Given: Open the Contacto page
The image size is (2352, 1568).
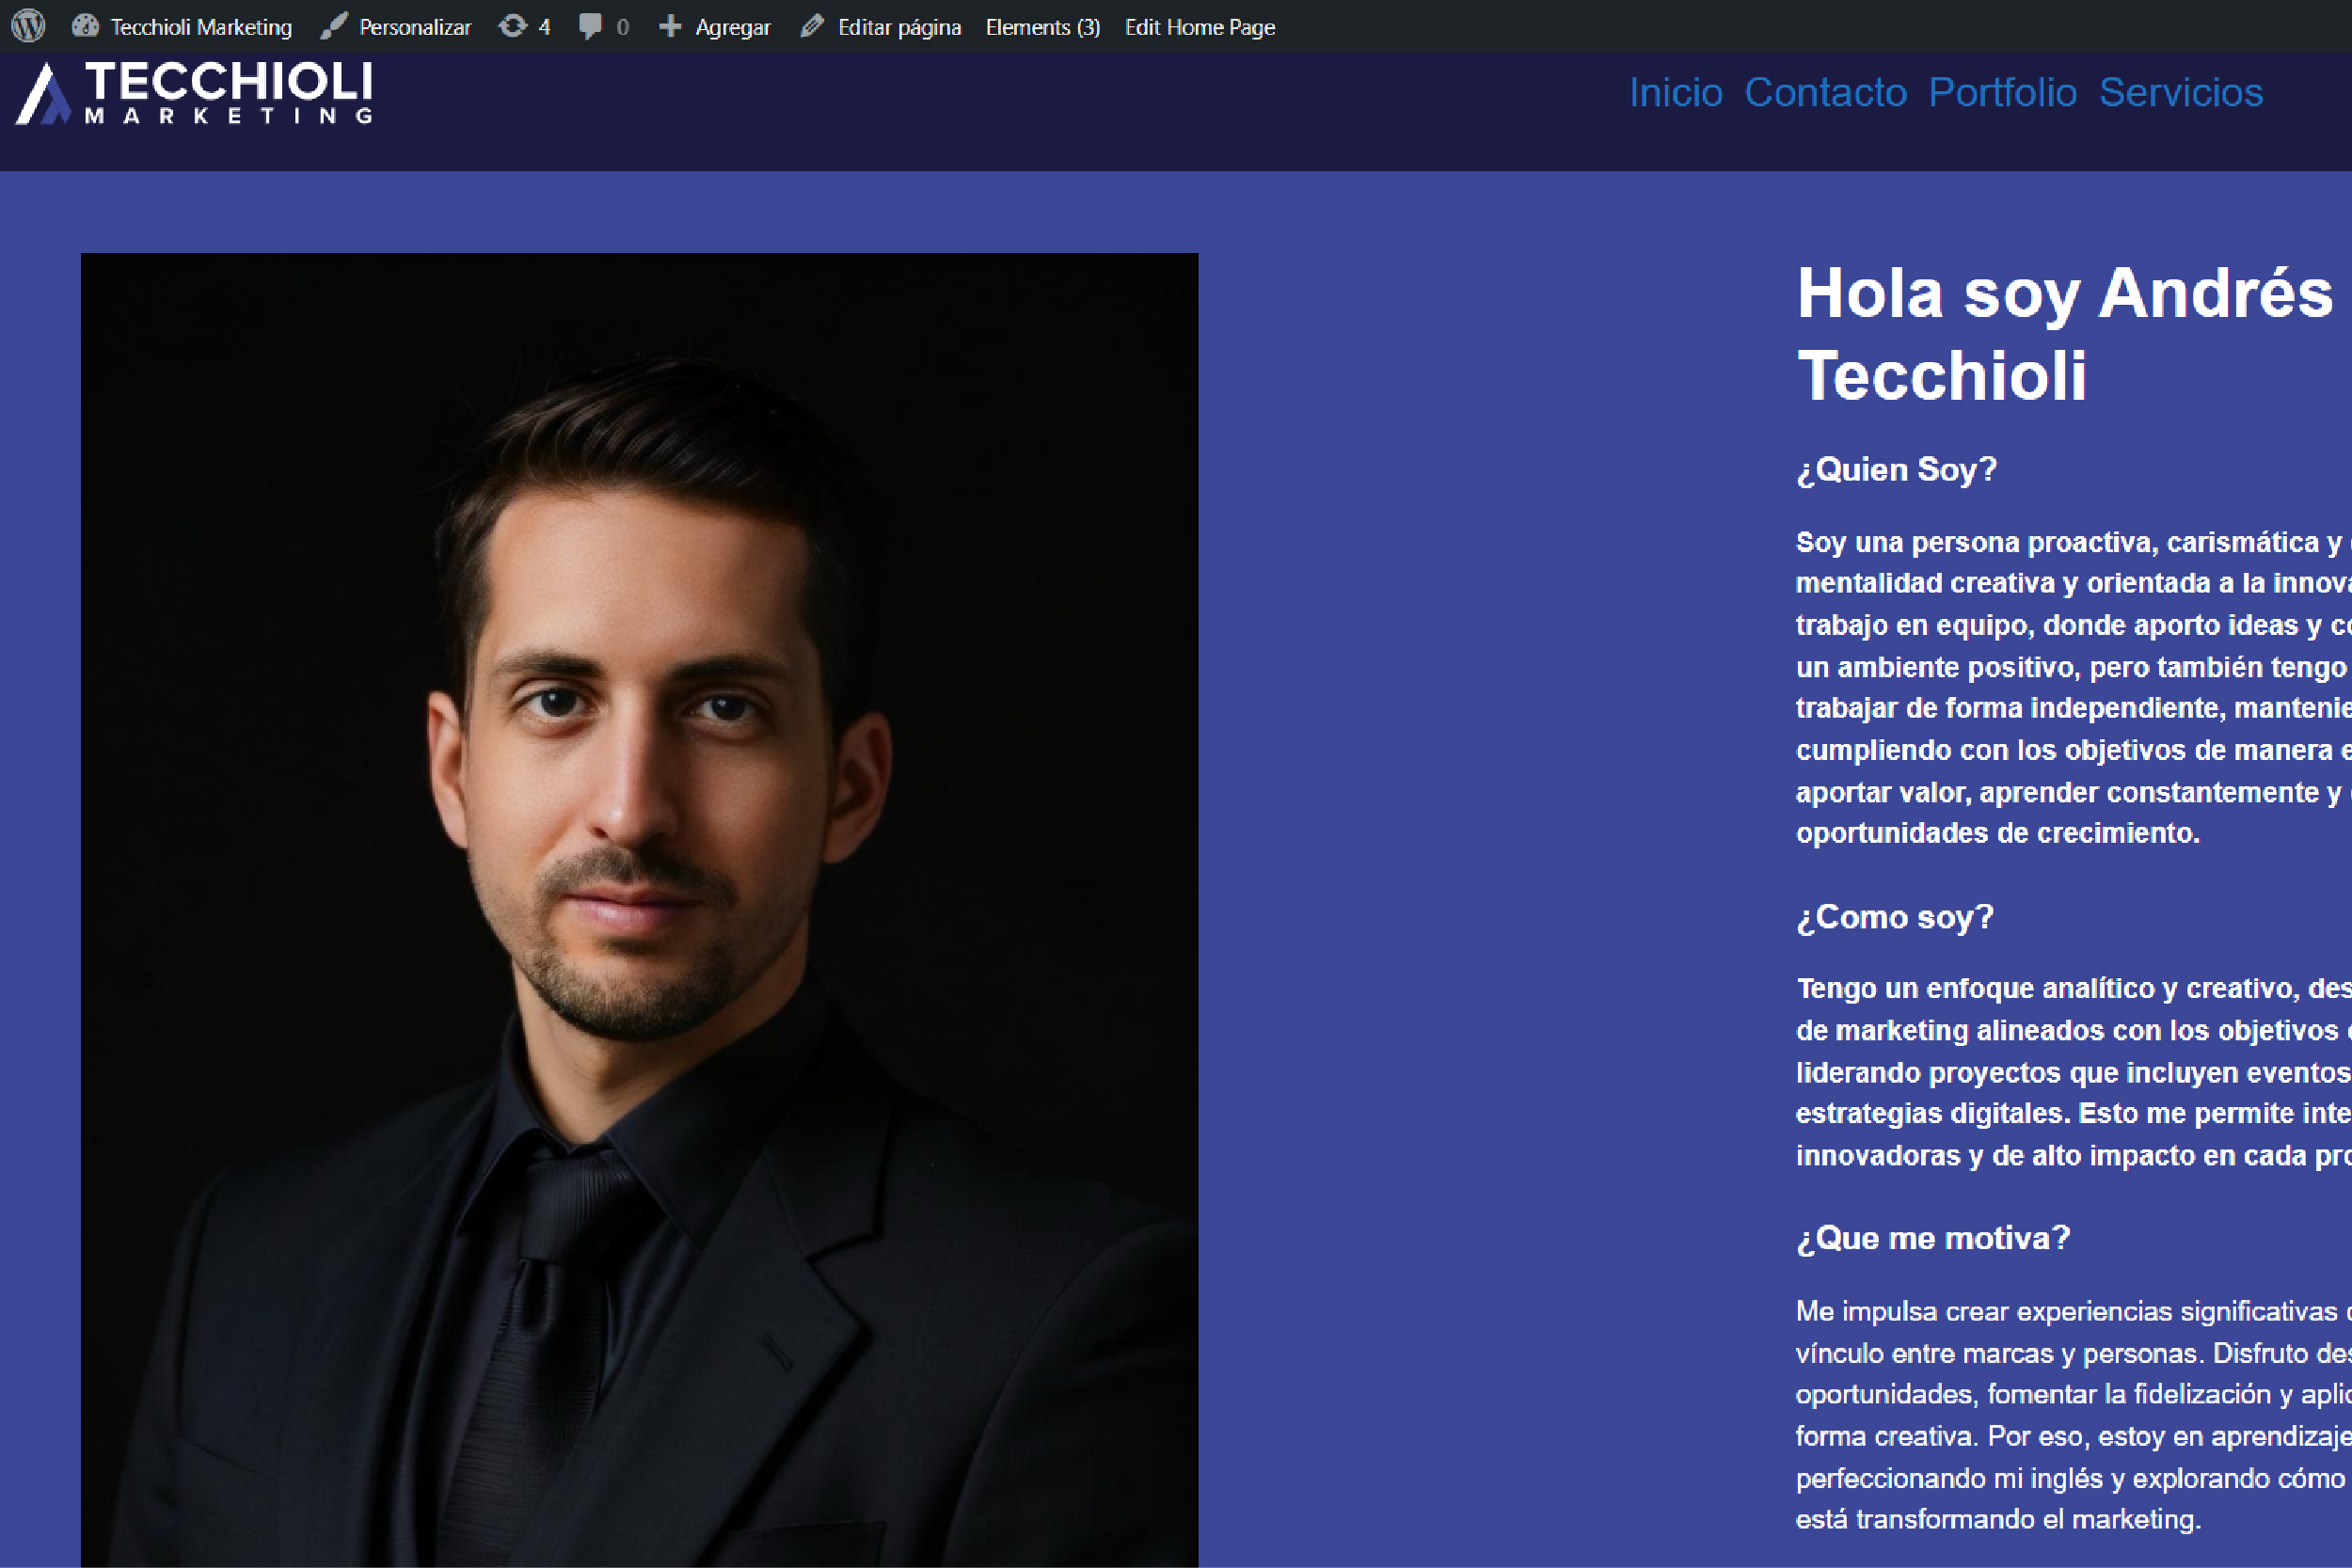Looking at the screenshot, I should click(x=1825, y=92).
